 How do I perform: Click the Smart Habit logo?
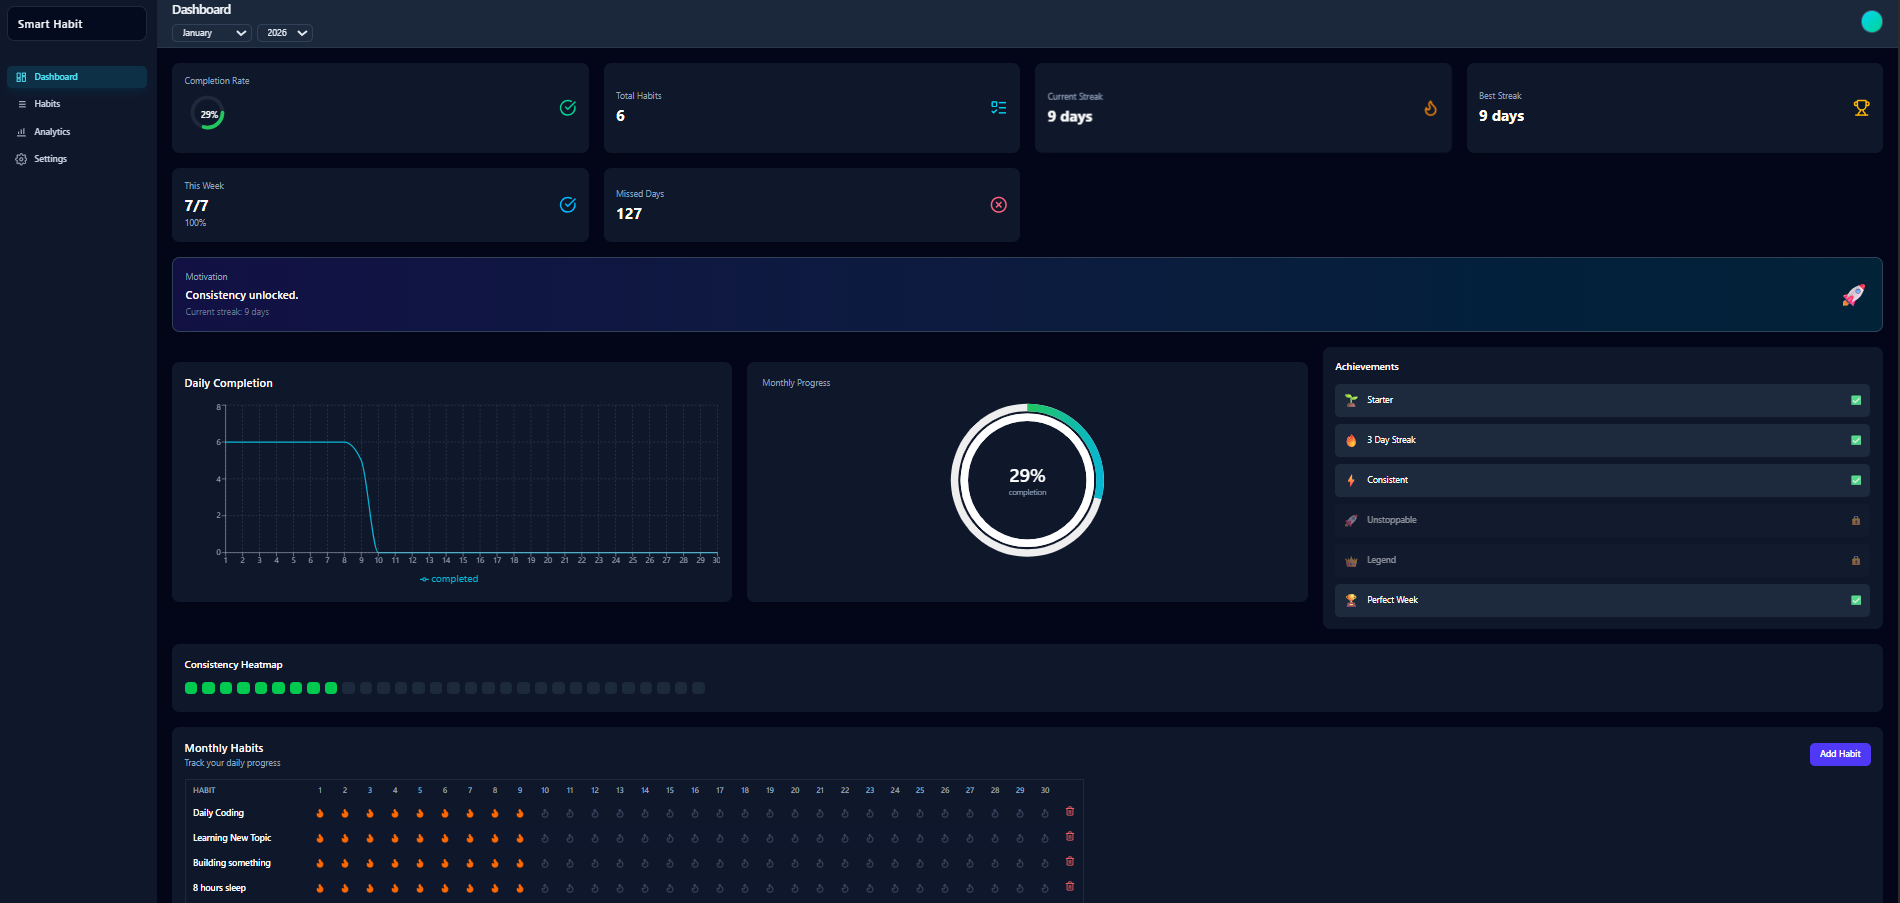tap(50, 24)
